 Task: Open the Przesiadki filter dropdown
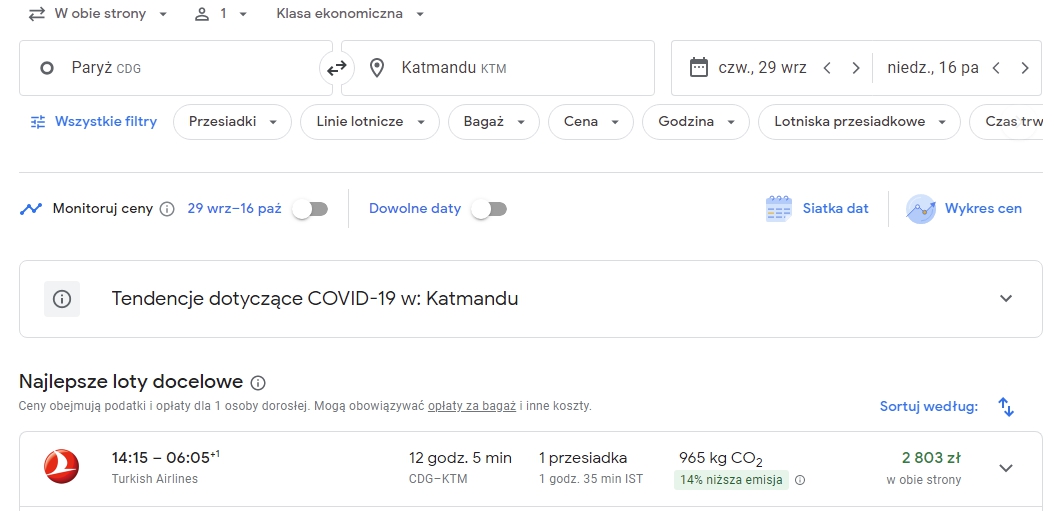(232, 122)
